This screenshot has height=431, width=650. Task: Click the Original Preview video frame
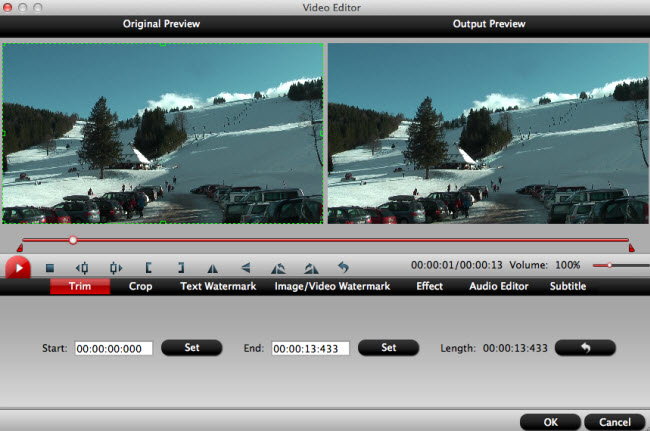point(162,133)
